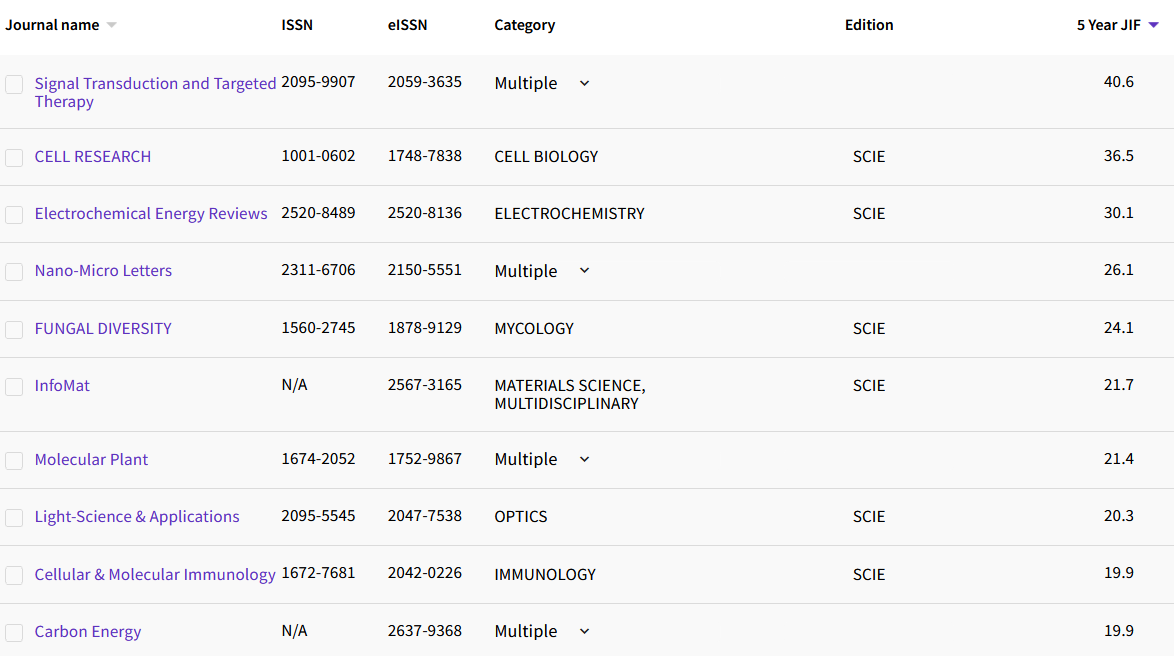Open Signal Transduction and Targeted Therapy link

point(155,84)
